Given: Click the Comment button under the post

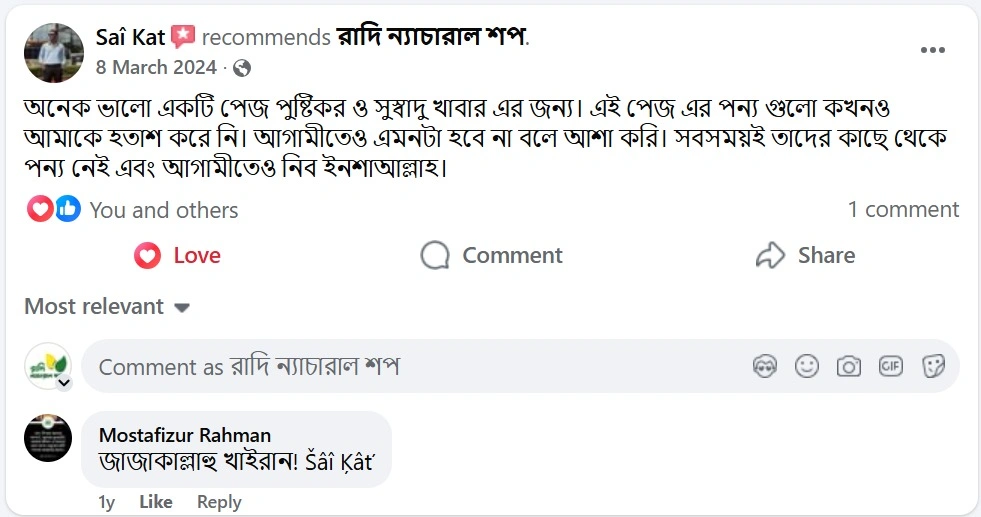Looking at the screenshot, I should pyautogui.click(x=491, y=256).
